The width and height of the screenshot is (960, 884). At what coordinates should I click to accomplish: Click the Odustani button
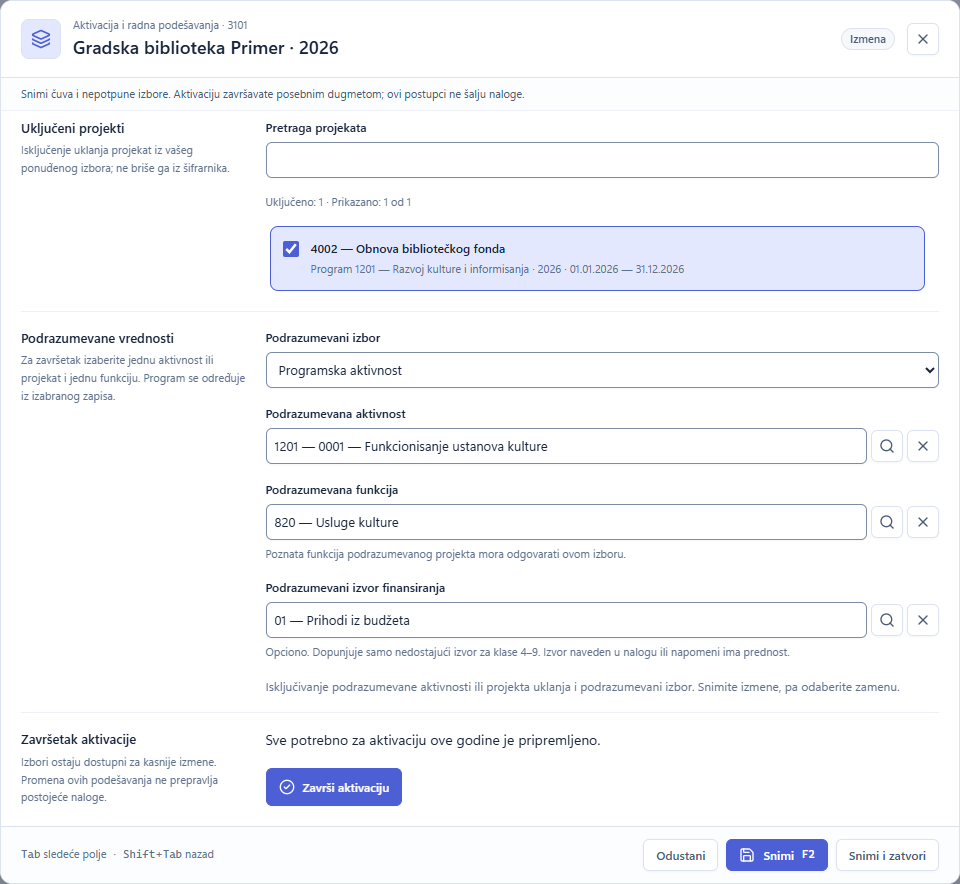[x=680, y=855]
